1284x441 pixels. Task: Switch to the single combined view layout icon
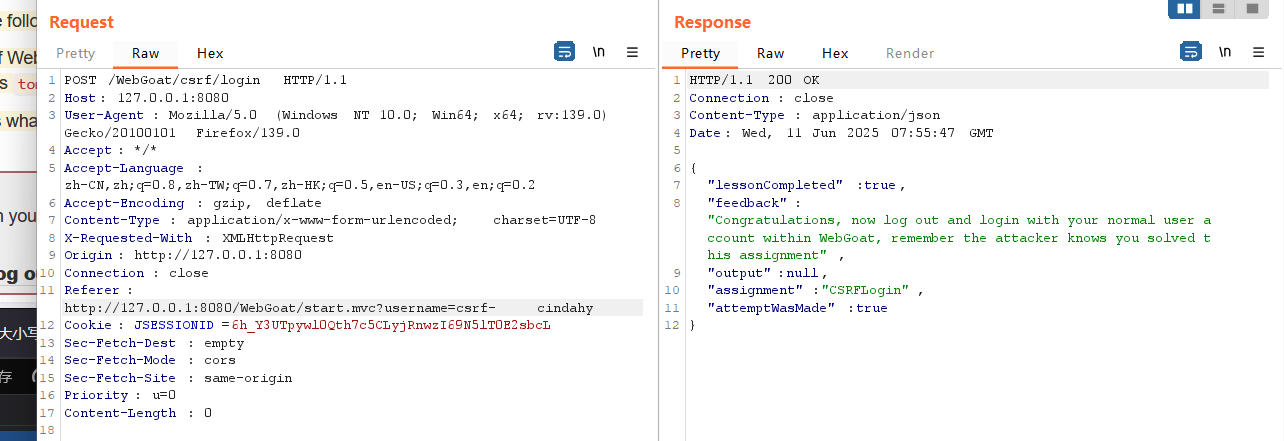(1251, 9)
